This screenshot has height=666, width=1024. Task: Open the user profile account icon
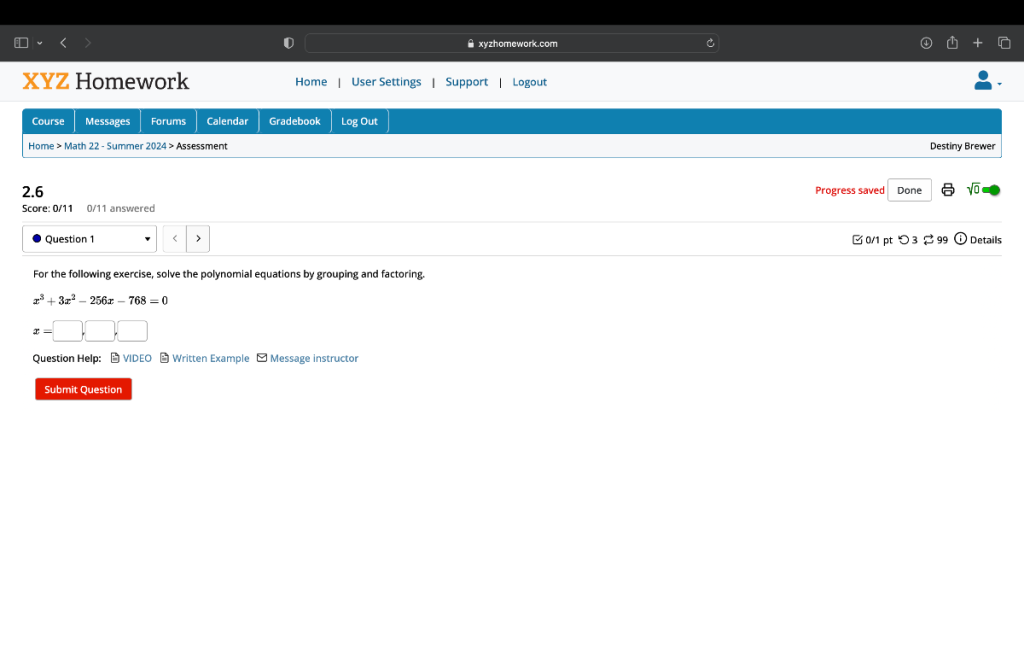pos(985,81)
